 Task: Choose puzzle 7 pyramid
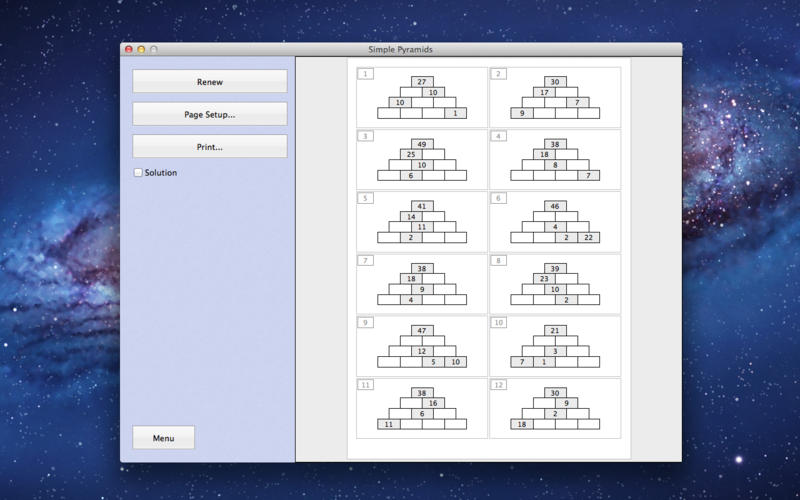pyautogui.click(x=421, y=284)
